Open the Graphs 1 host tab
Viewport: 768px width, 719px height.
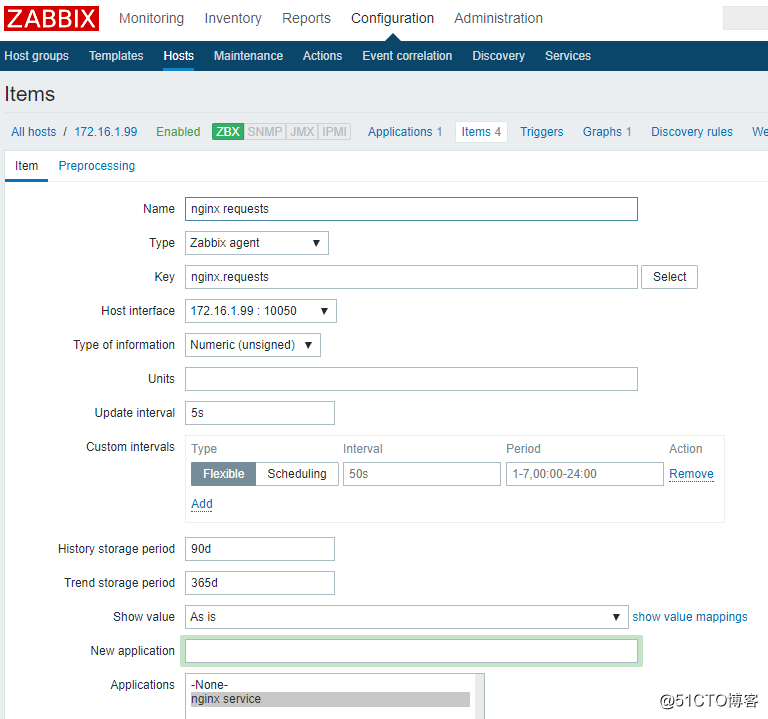pos(607,132)
